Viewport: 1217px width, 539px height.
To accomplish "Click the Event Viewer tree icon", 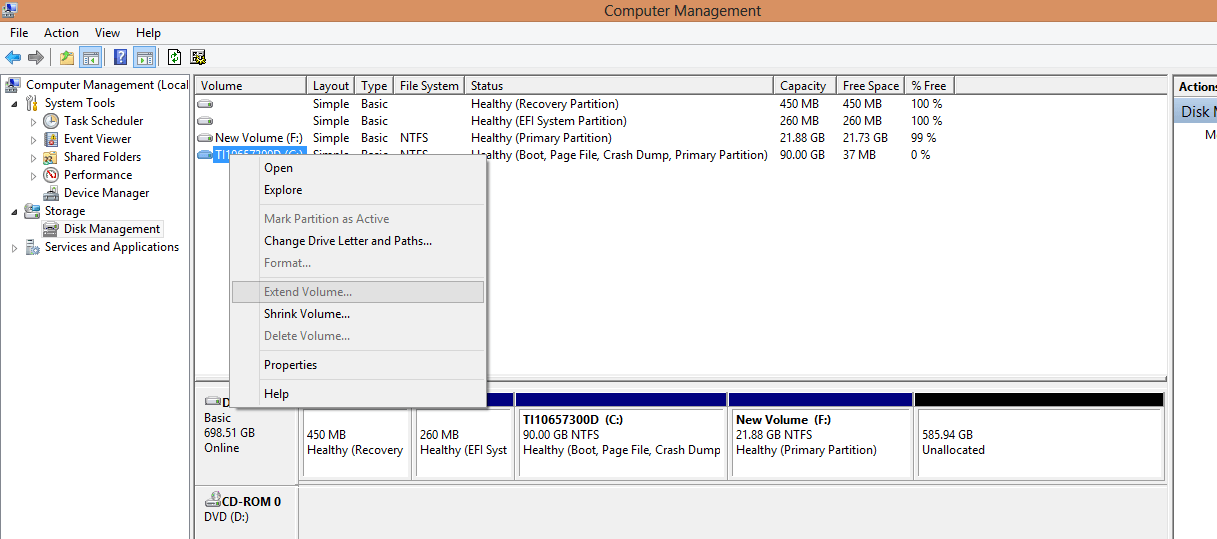I will (51, 139).
